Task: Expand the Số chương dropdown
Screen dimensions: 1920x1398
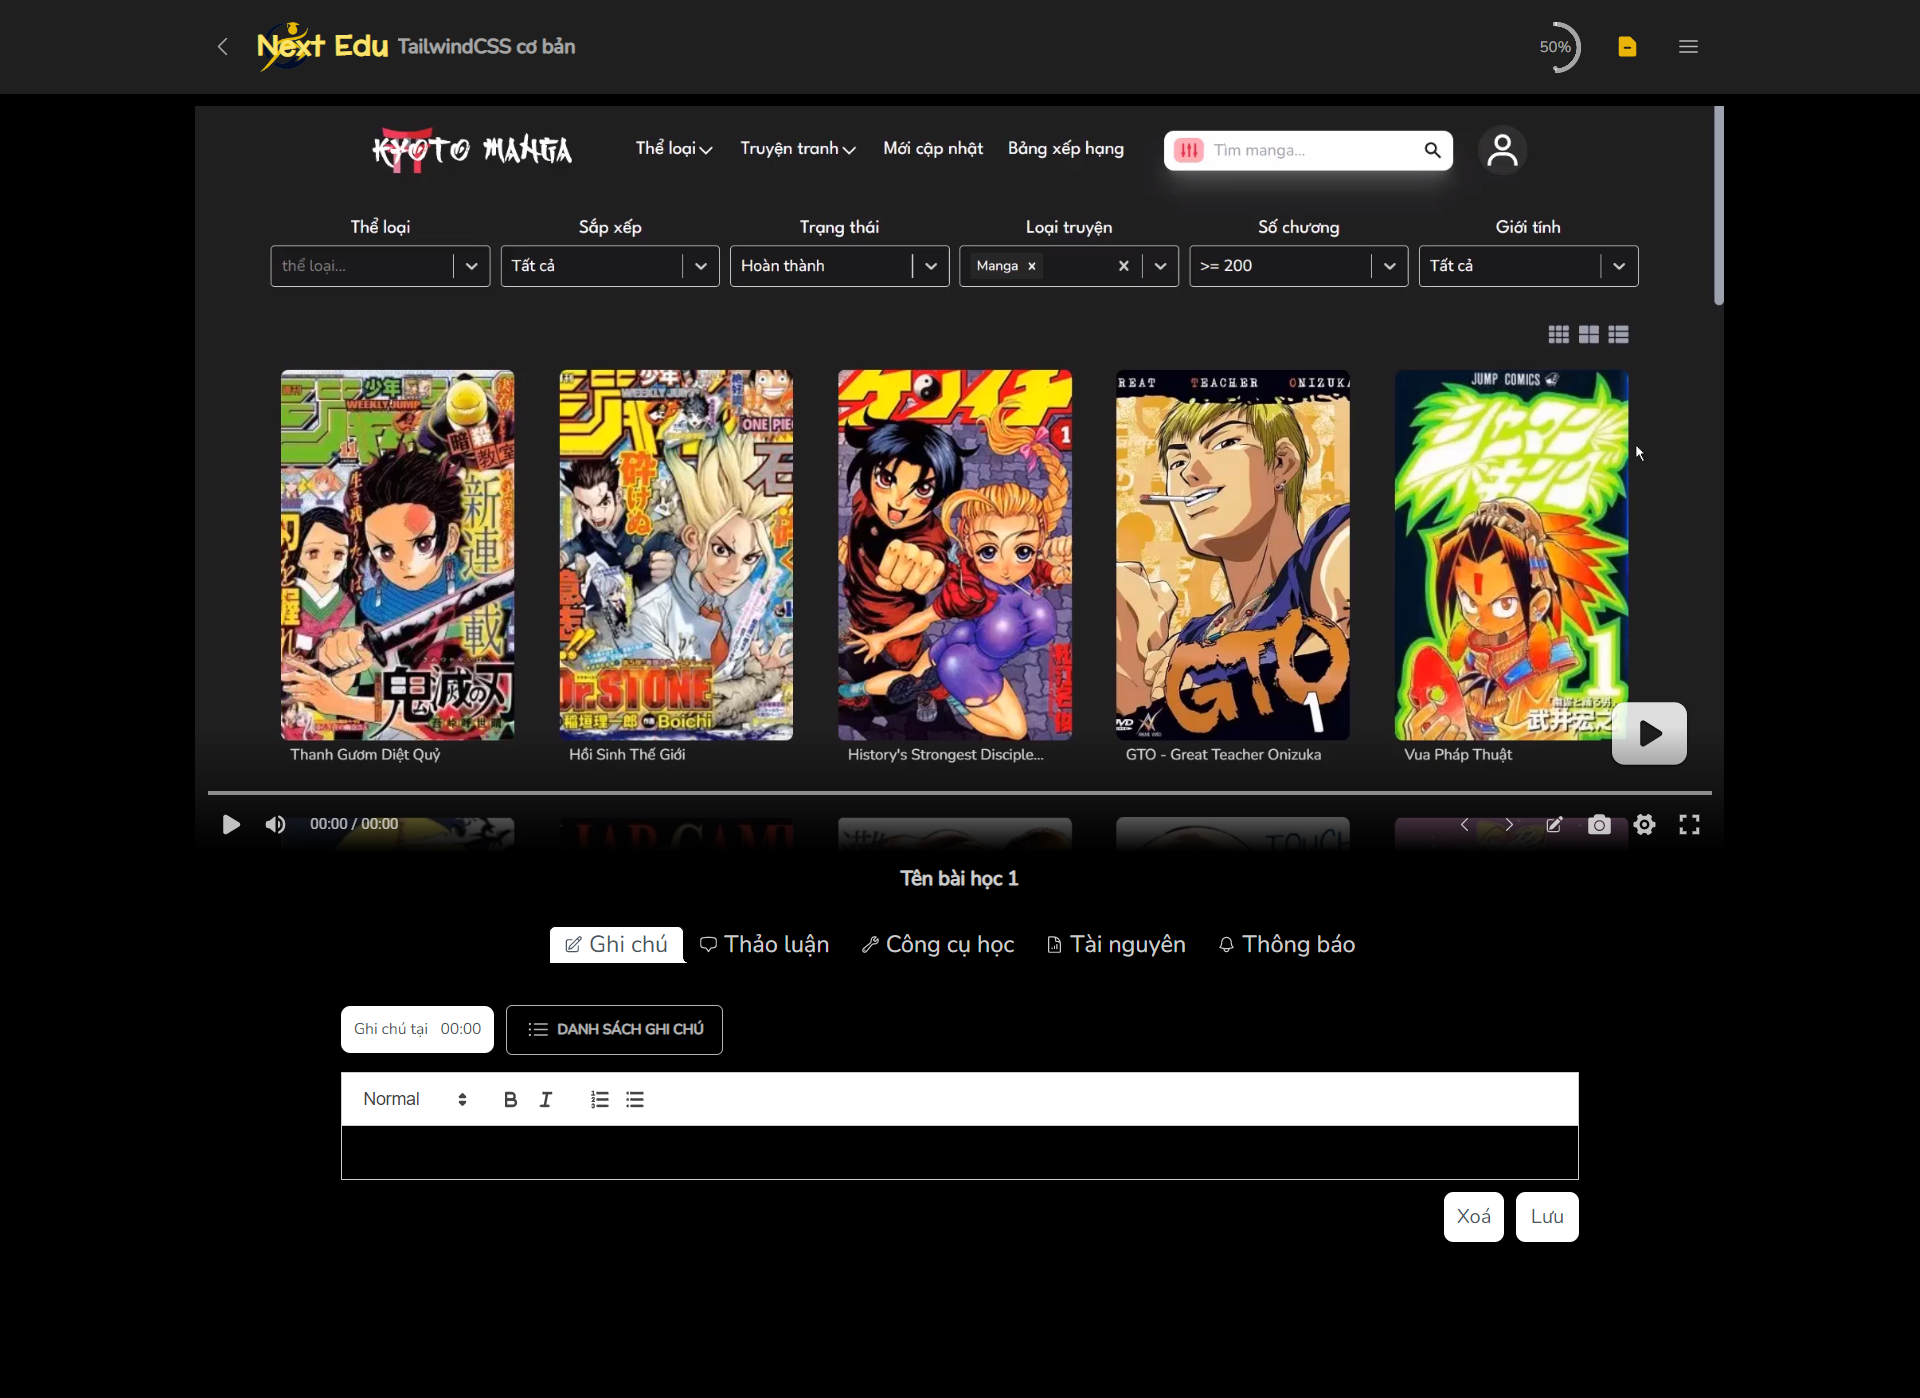Action: [1389, 266]
